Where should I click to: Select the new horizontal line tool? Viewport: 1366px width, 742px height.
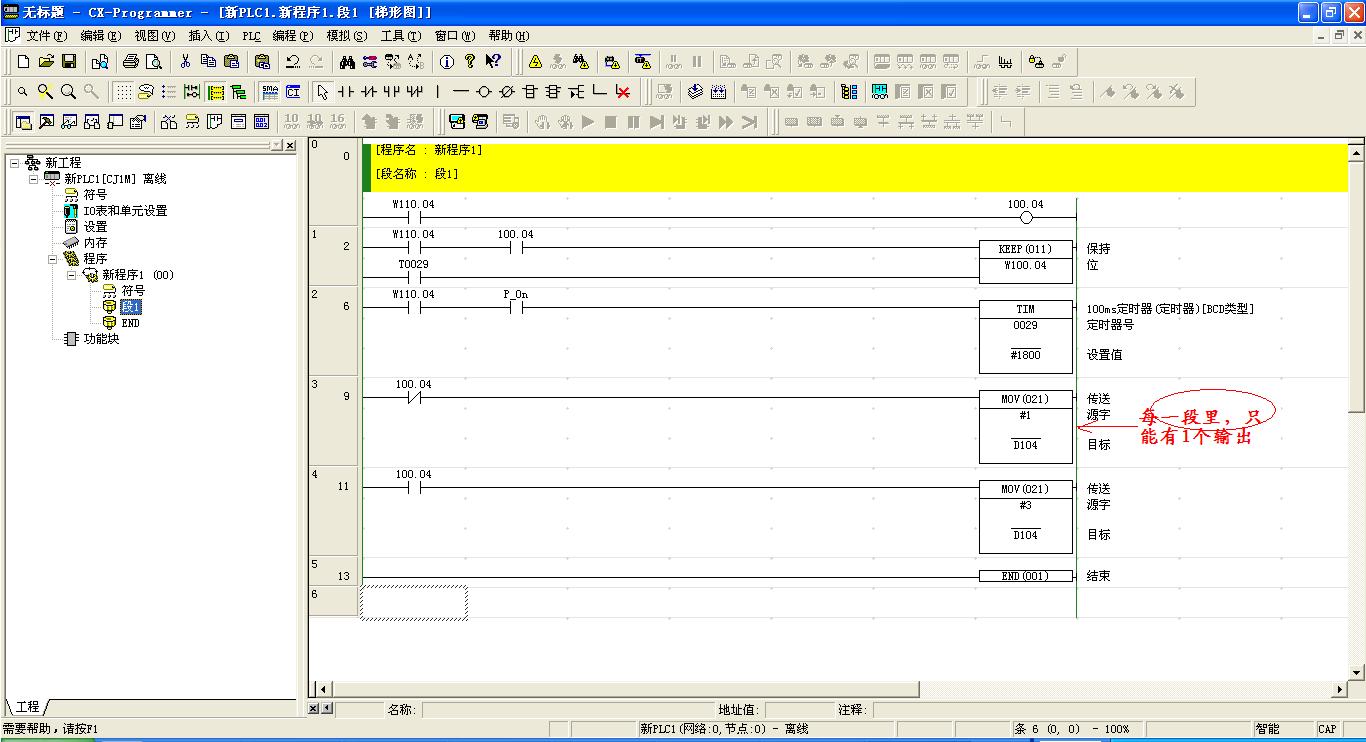pyautogui.click(x=461, y=92)
